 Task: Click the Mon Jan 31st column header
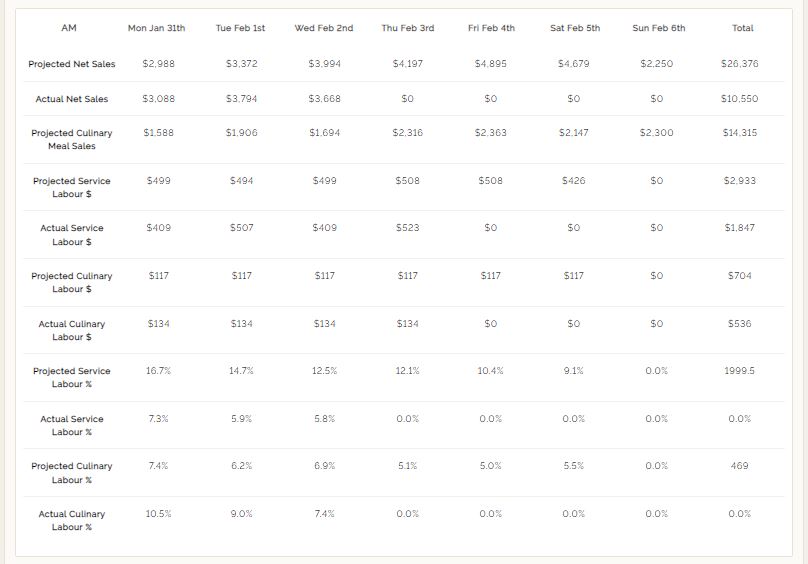157,28
